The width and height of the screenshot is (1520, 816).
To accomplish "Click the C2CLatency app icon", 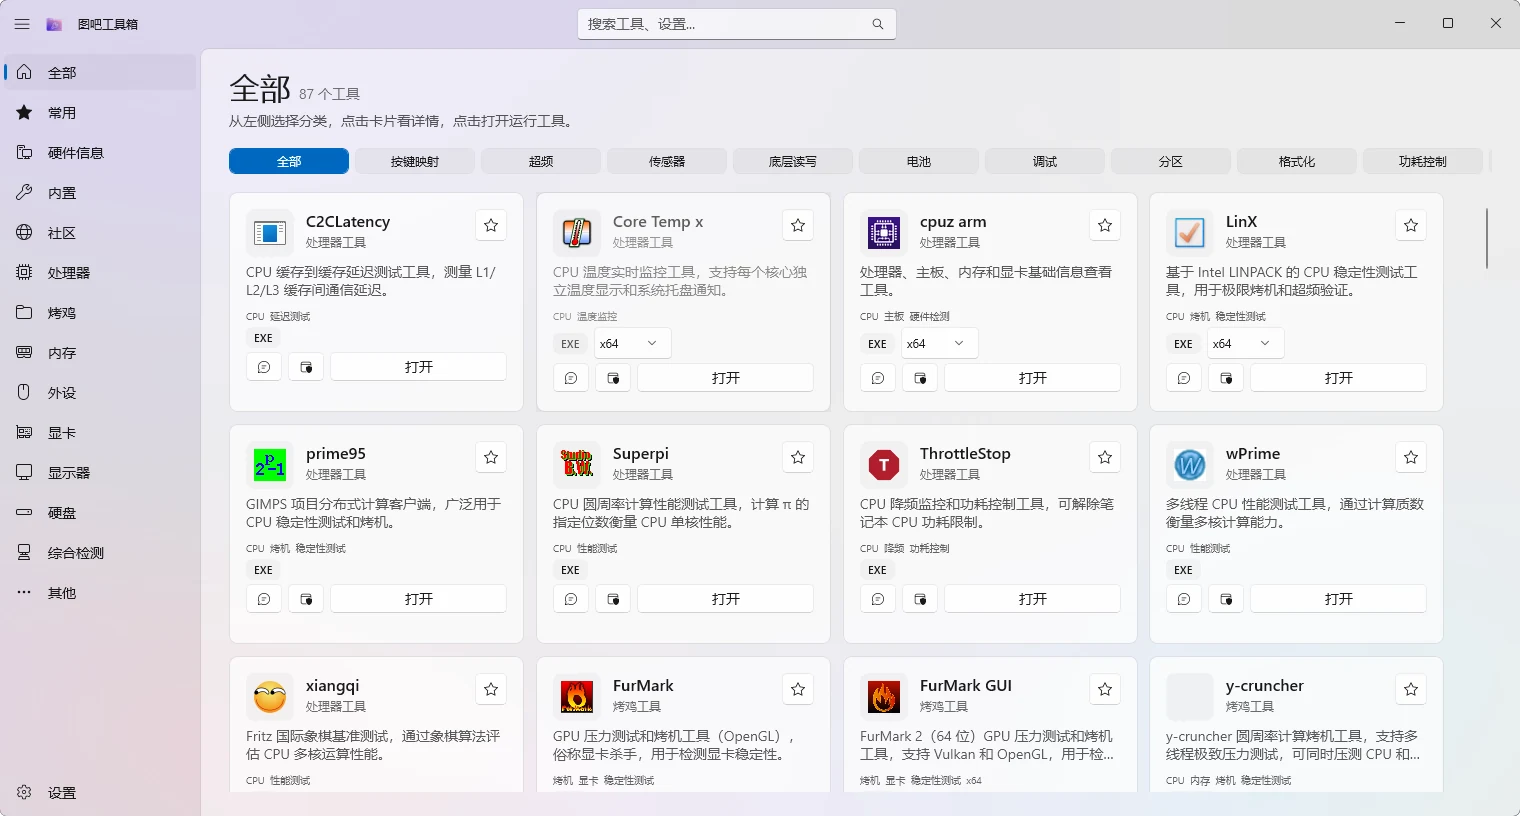I will coord(270,233).
